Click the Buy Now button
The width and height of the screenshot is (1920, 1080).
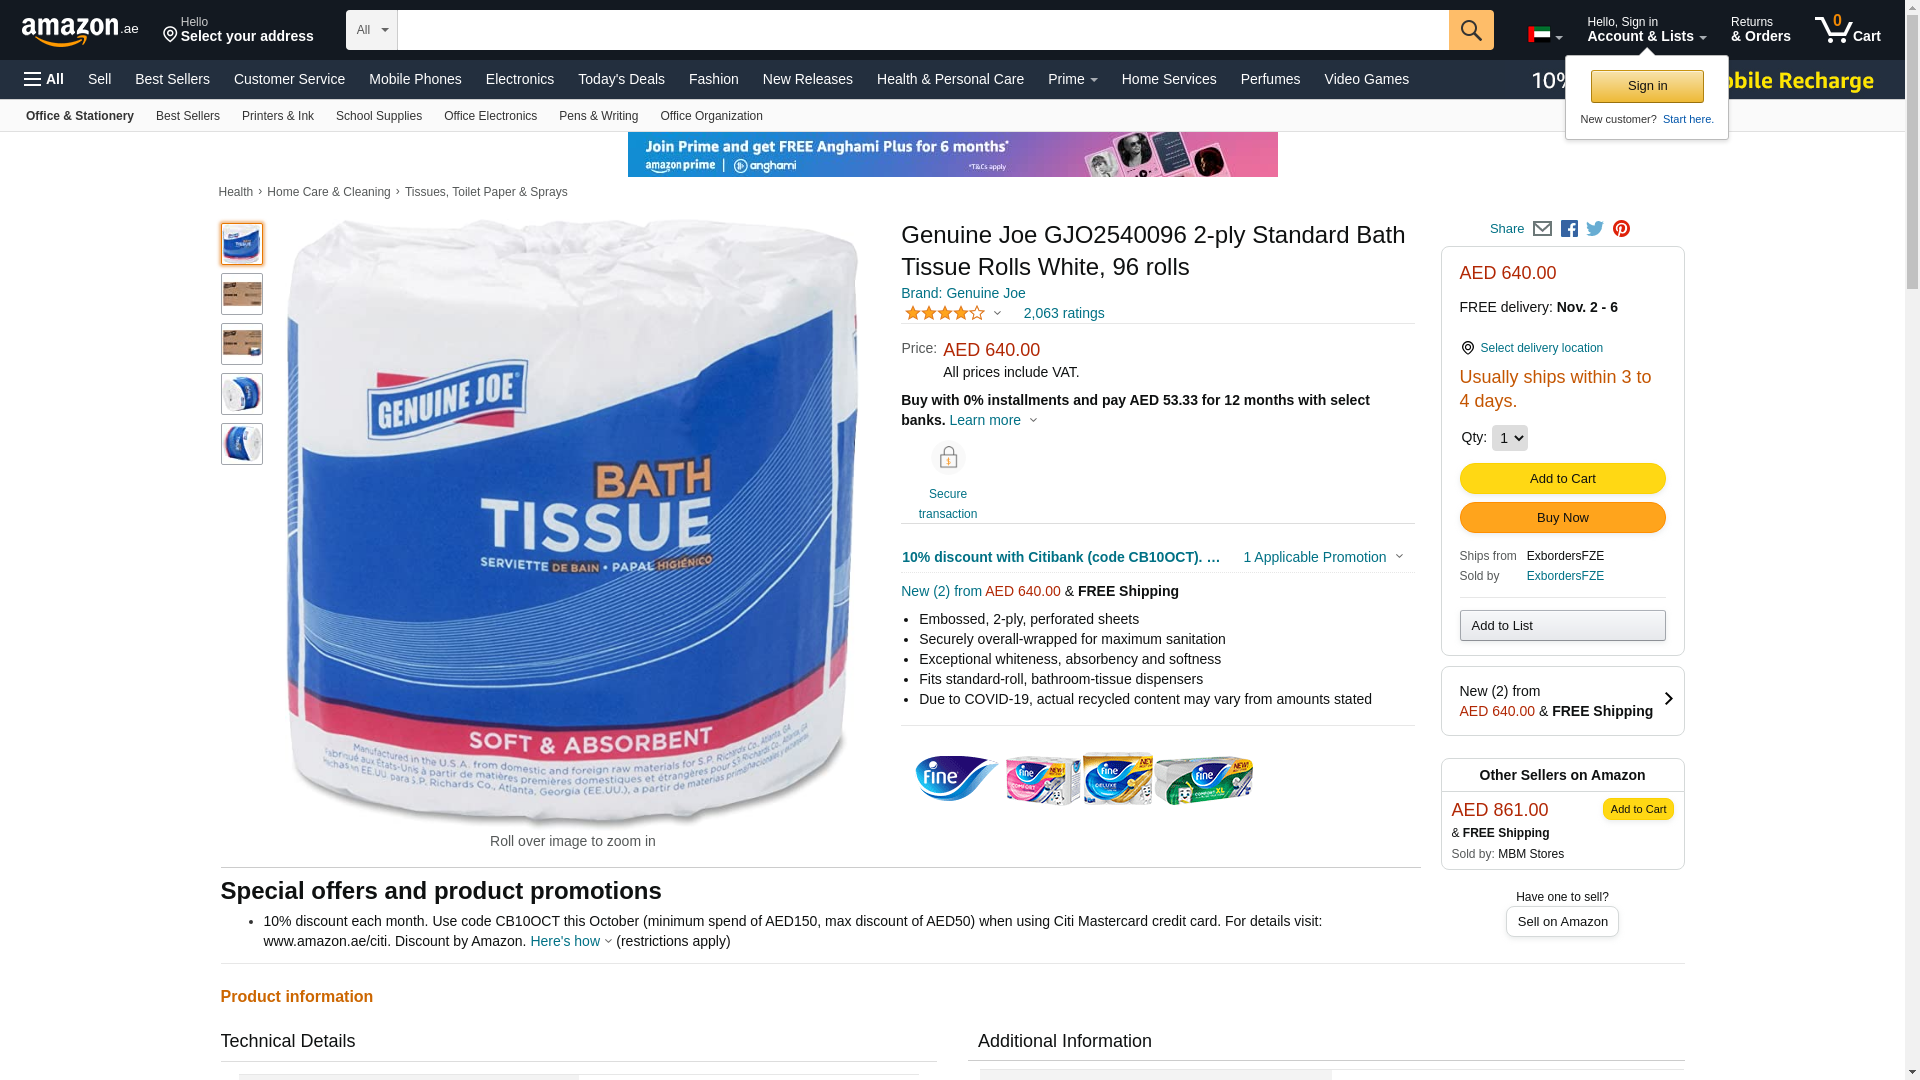pyautogui.click(x=1562, y=517)
